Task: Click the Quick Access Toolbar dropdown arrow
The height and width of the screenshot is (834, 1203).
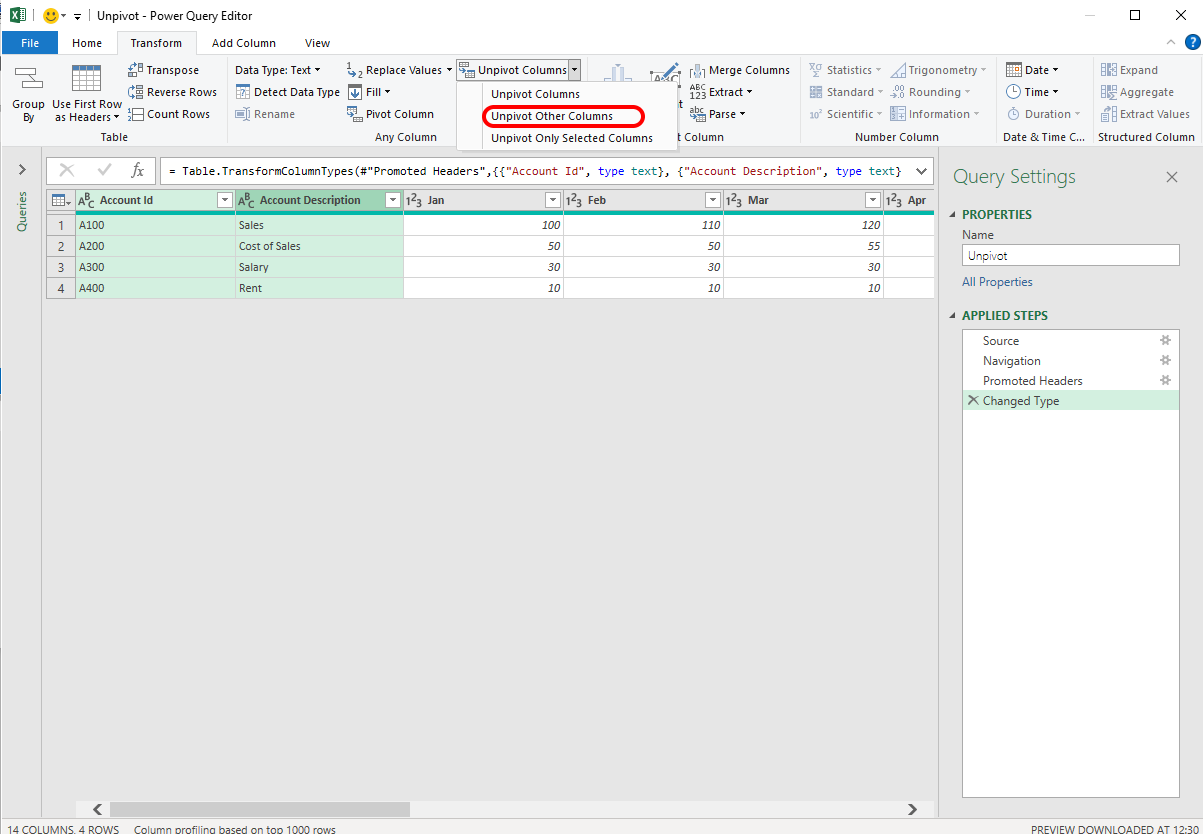Action: point(77,17)
